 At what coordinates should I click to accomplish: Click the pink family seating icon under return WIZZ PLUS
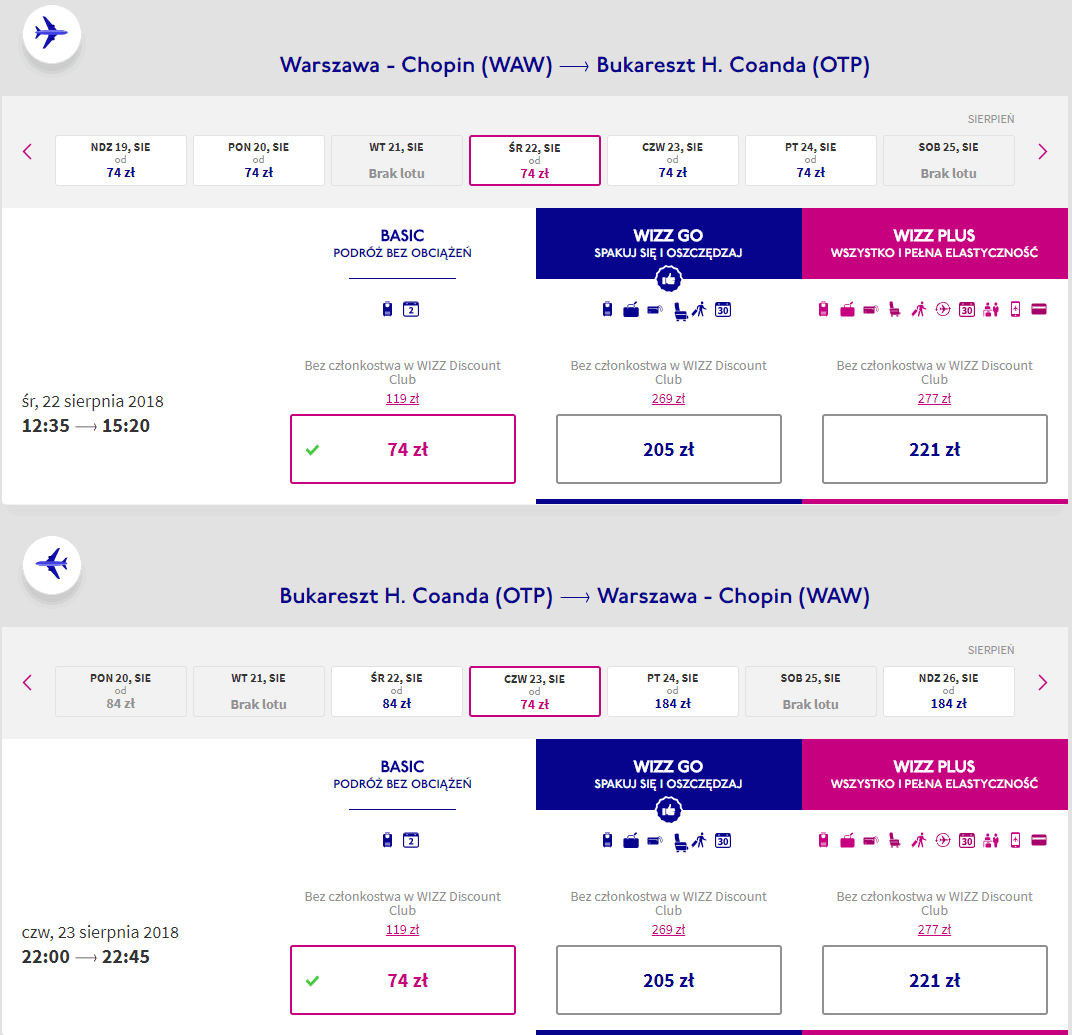tap(991, 841)
